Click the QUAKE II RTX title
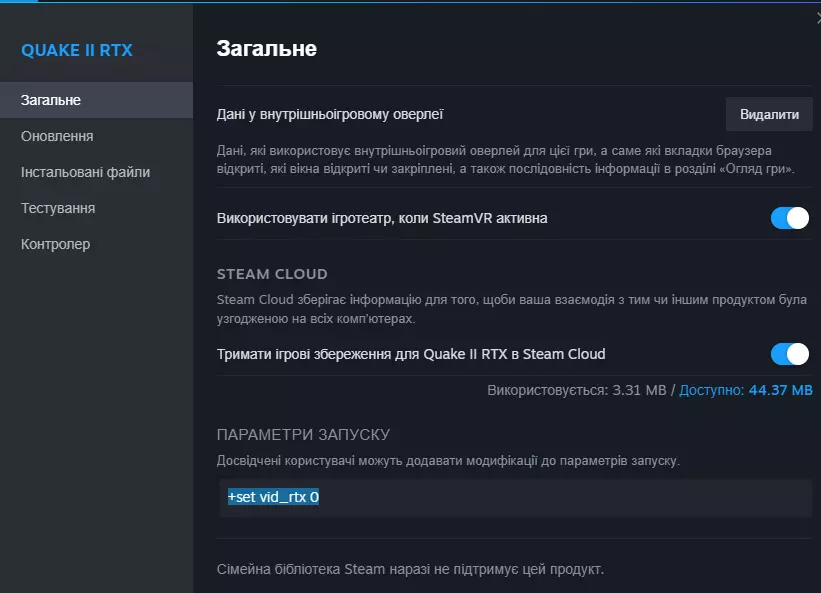821x593 pixels. [77, 50]
